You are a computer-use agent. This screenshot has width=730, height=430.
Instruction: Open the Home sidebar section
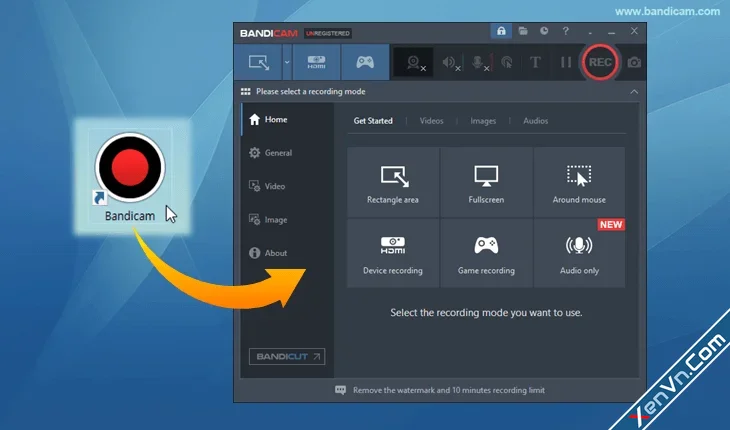tap(287, 120)
